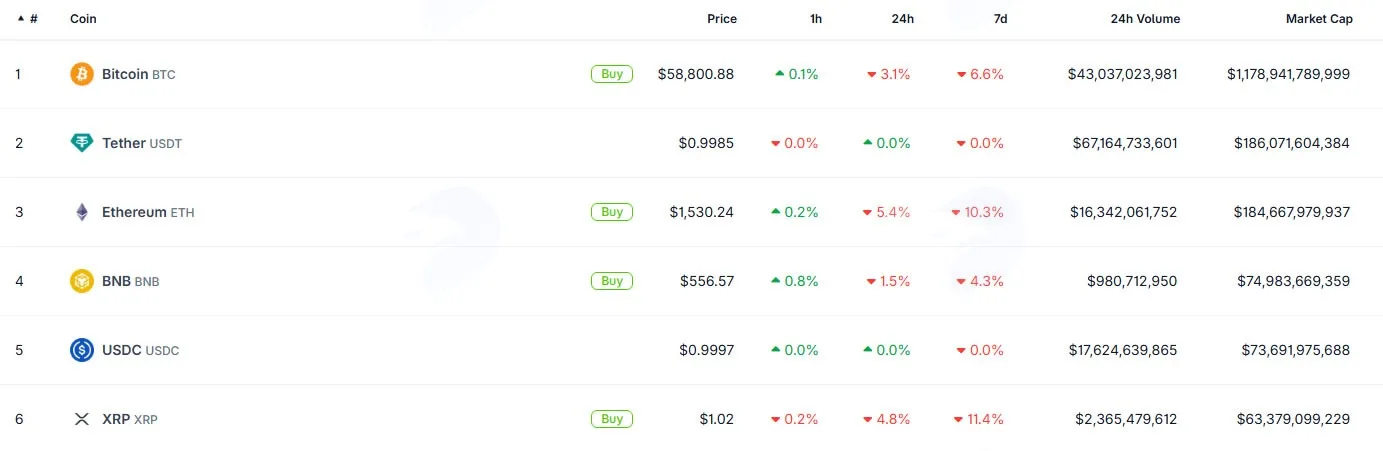Click Buy button for XRP
Screen dimensions: 1383x451
[612, 419]
